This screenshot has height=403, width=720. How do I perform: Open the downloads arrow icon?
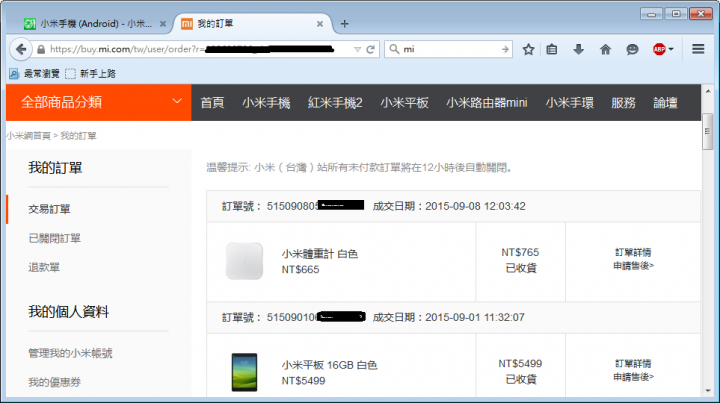pos(579,49)
